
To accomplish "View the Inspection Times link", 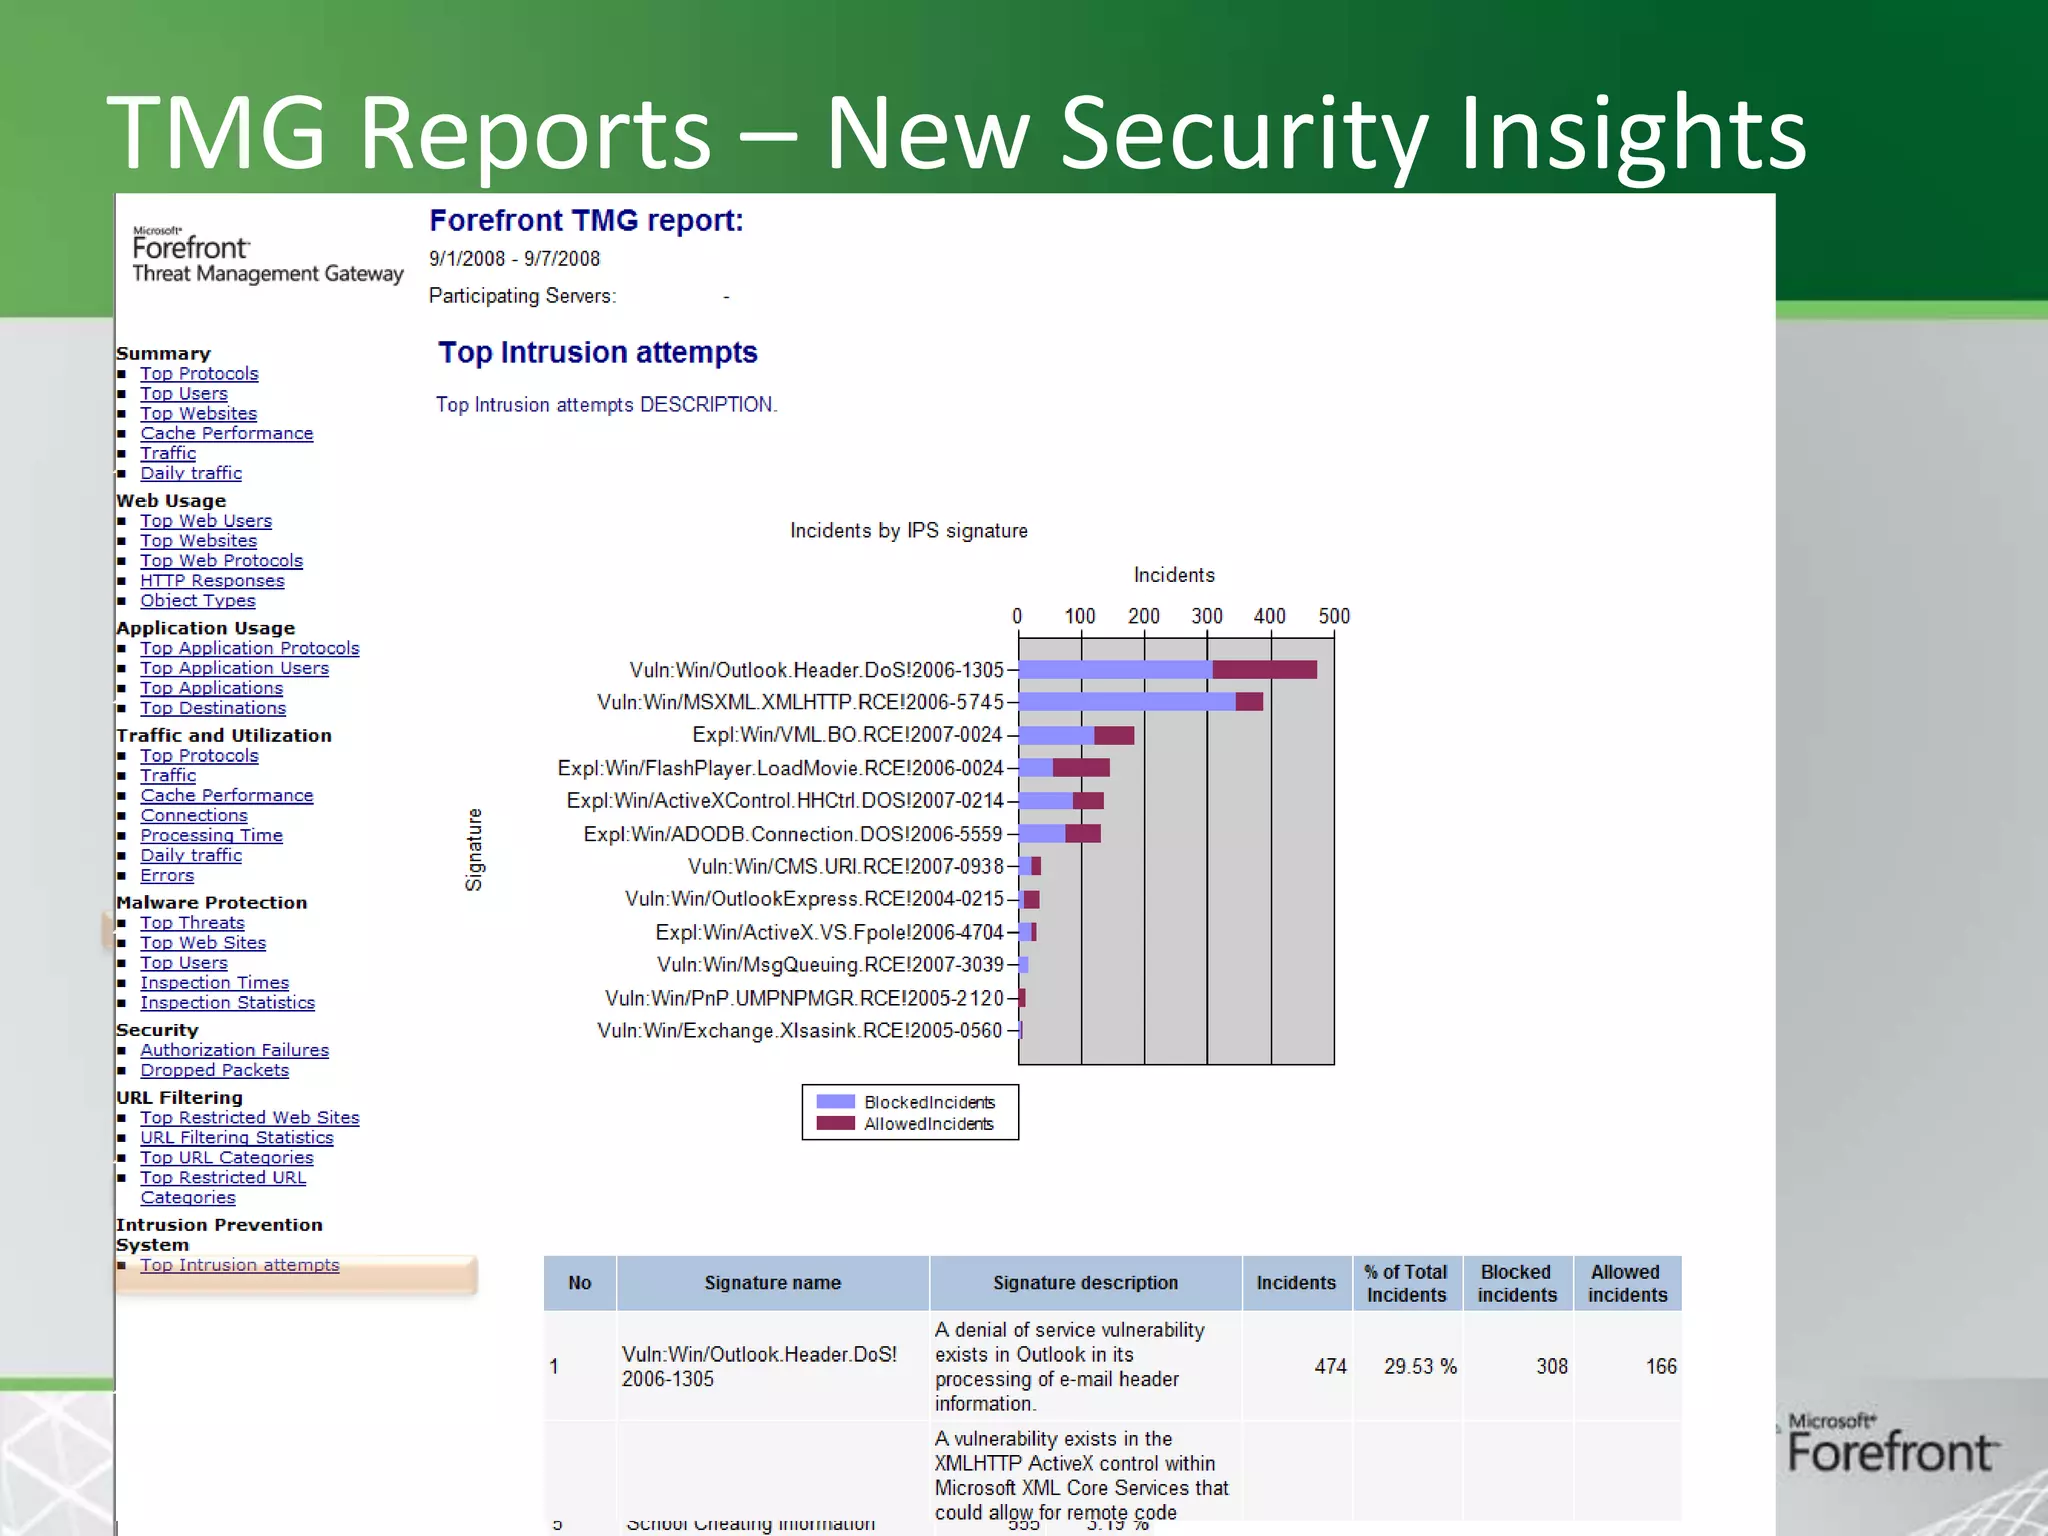I will tap(214, 982).
